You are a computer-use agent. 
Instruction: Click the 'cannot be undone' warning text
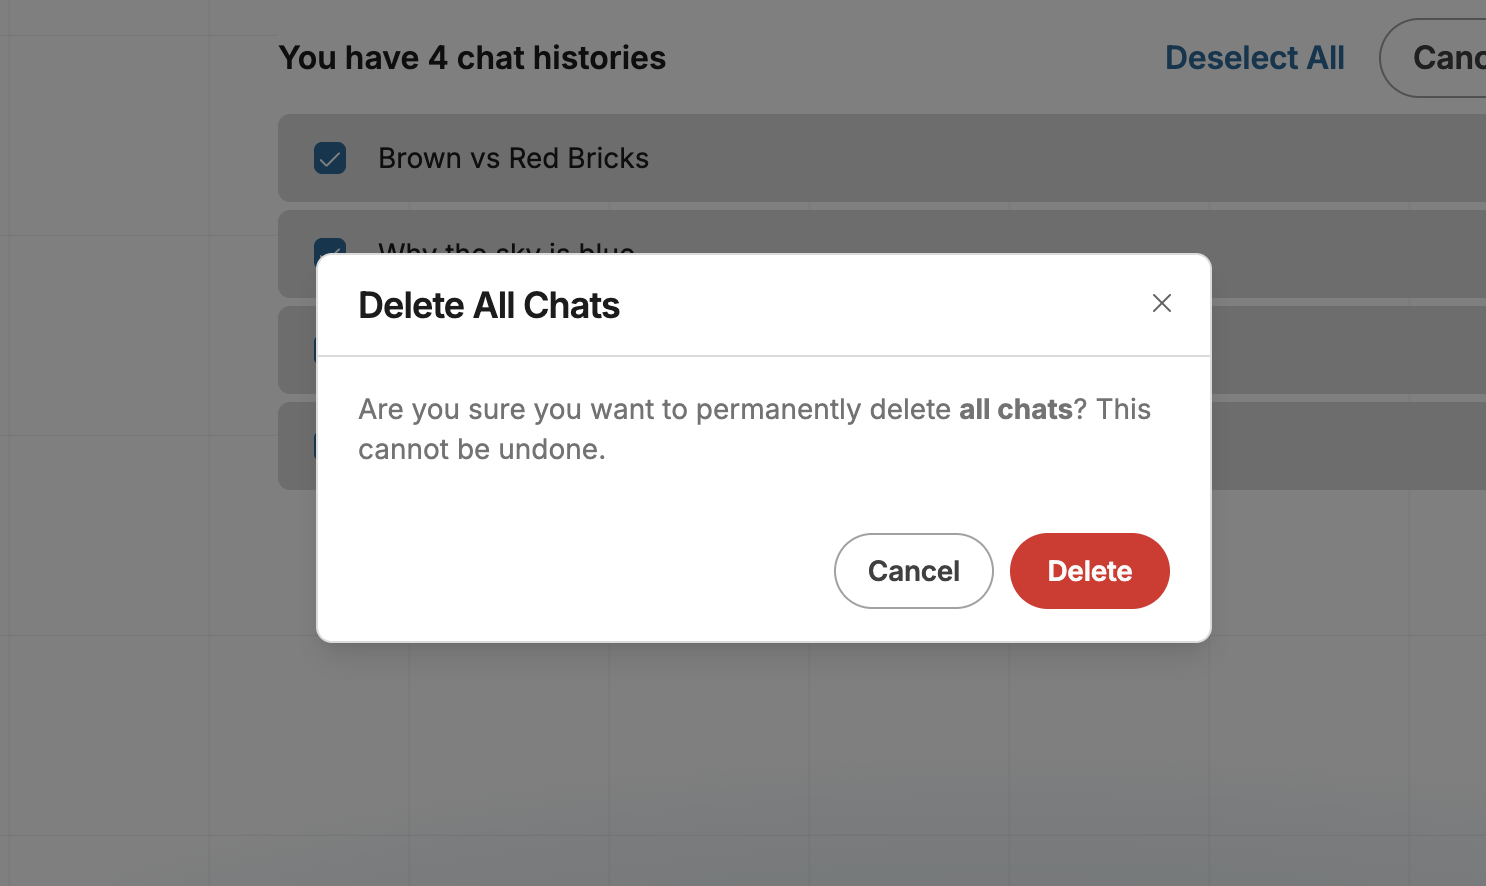[x=482, y=449]
